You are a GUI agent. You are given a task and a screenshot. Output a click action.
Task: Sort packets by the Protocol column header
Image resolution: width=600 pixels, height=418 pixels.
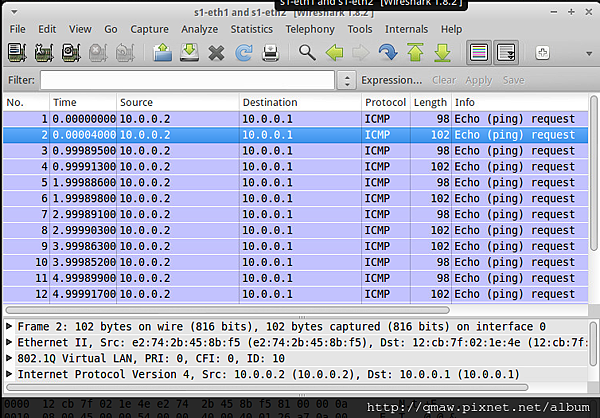(385, 102)
